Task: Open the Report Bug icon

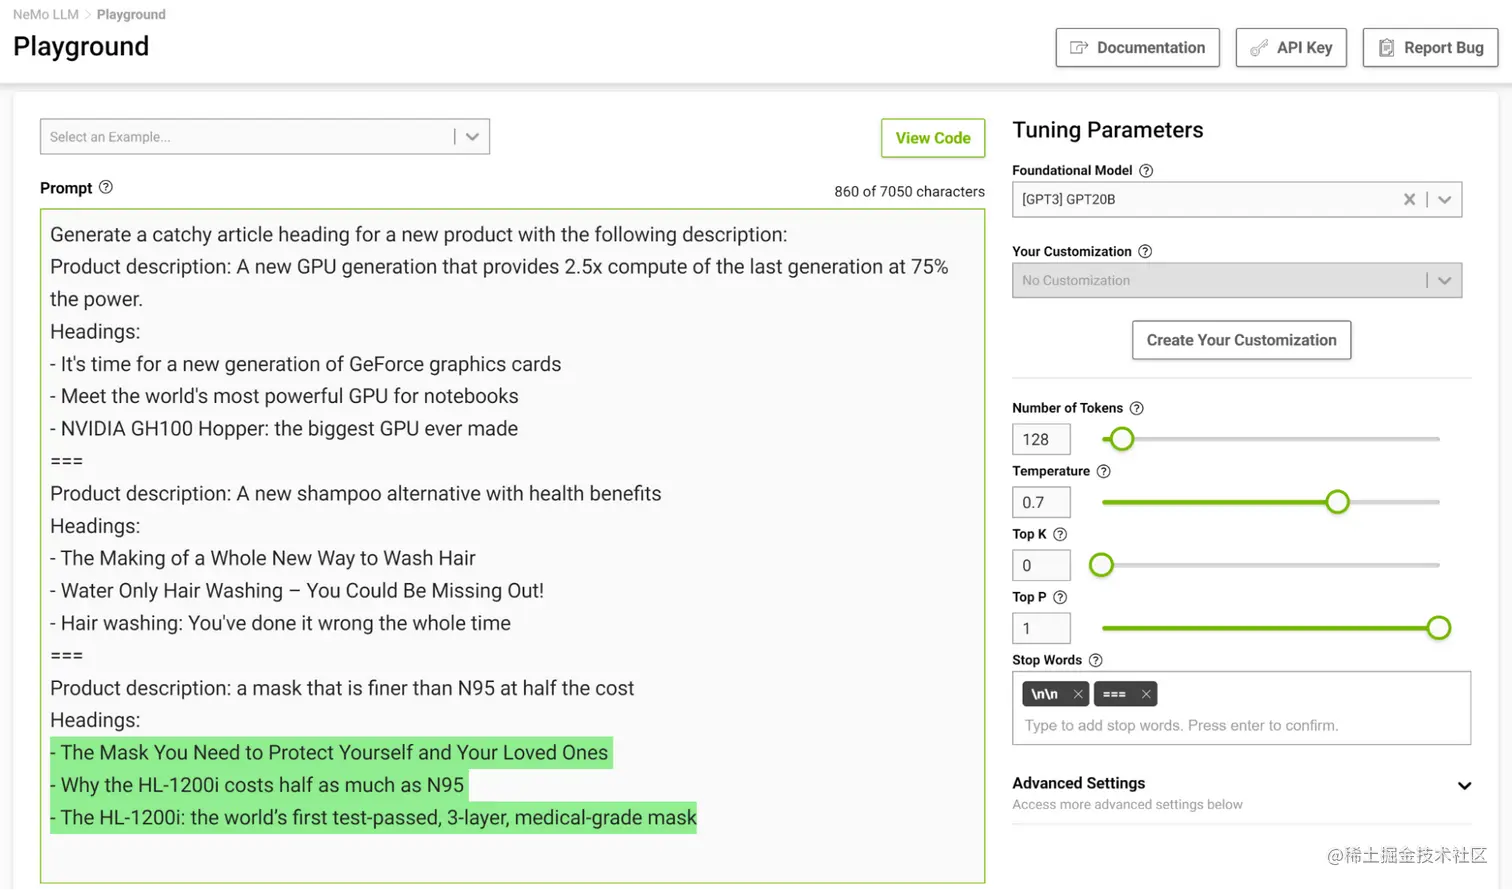Action: click(1386, 46)
